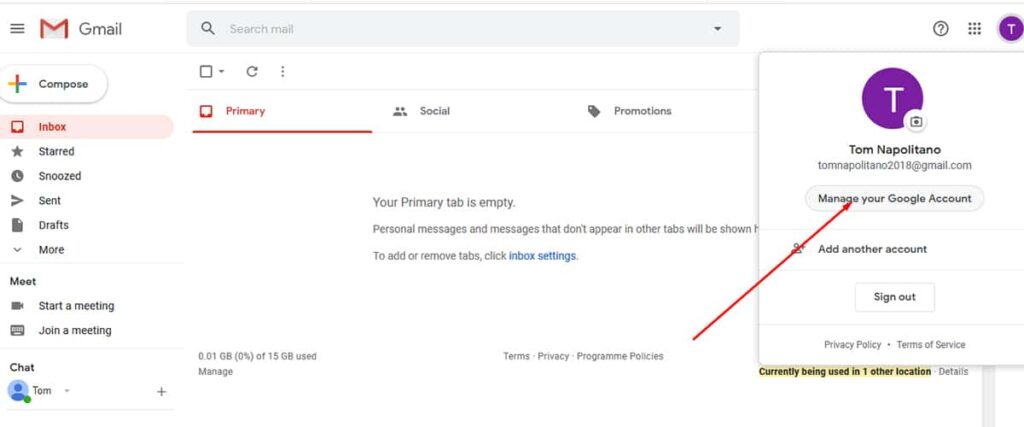Click the Snoozed clock icon
The image size is (1024, 427).
point(18,176)
